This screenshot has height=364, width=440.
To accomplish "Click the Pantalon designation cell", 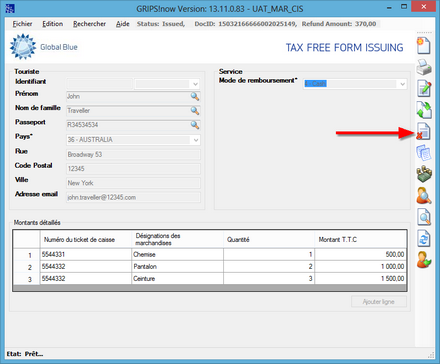I will point(178,267).
